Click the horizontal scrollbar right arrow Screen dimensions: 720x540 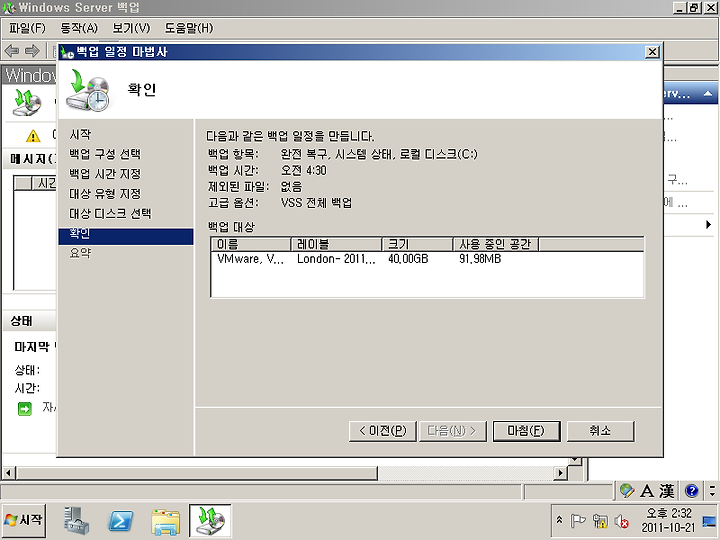click(x=560, y=472)
